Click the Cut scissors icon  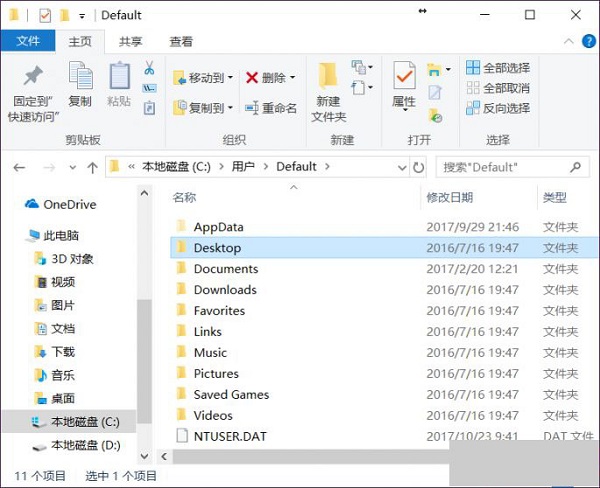pyautogui.click(x=149, y=68)
